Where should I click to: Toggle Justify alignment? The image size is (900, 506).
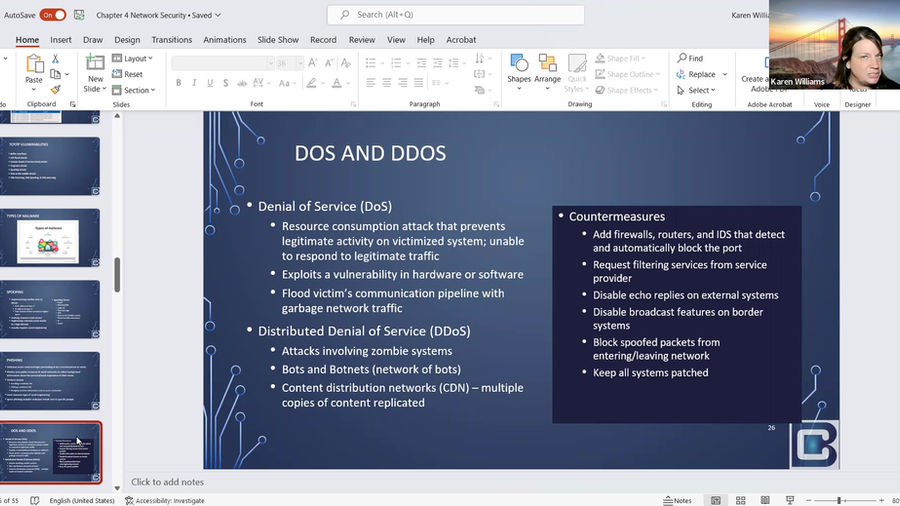pos(419,83)
